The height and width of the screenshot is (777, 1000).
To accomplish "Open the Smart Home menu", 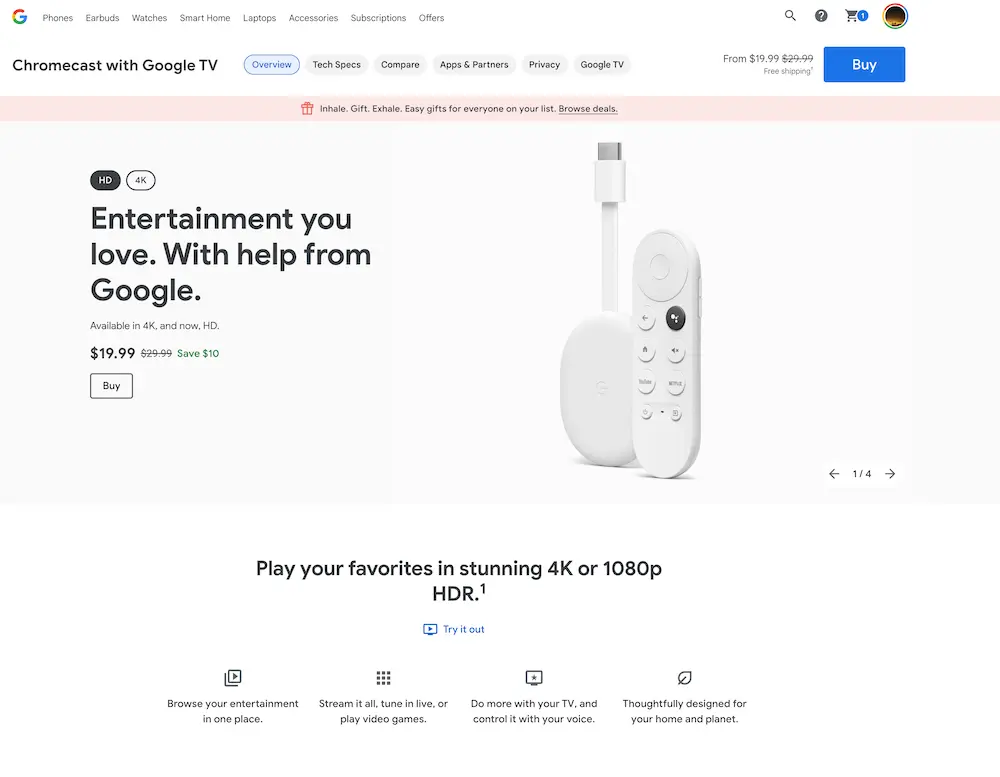I will [205, 18].
